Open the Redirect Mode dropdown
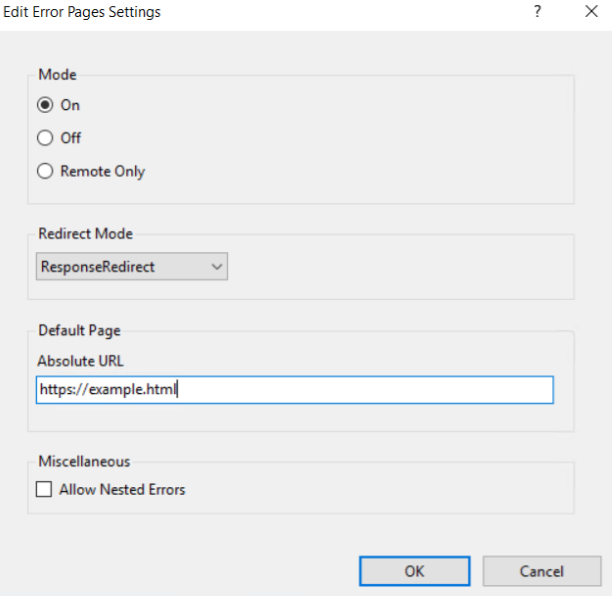The width and height of the screenshot is (612, 596). pyautogui.click(x=131, y=267)
